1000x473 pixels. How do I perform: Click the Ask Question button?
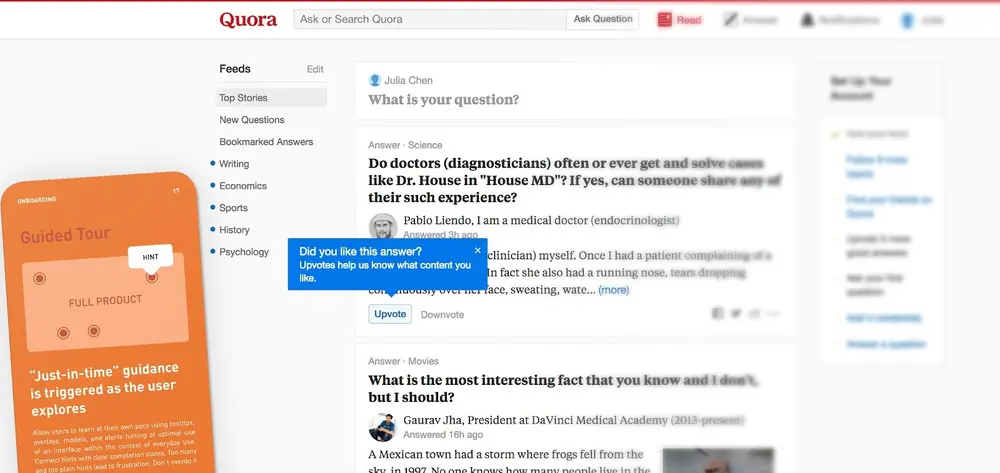point(603,19)
